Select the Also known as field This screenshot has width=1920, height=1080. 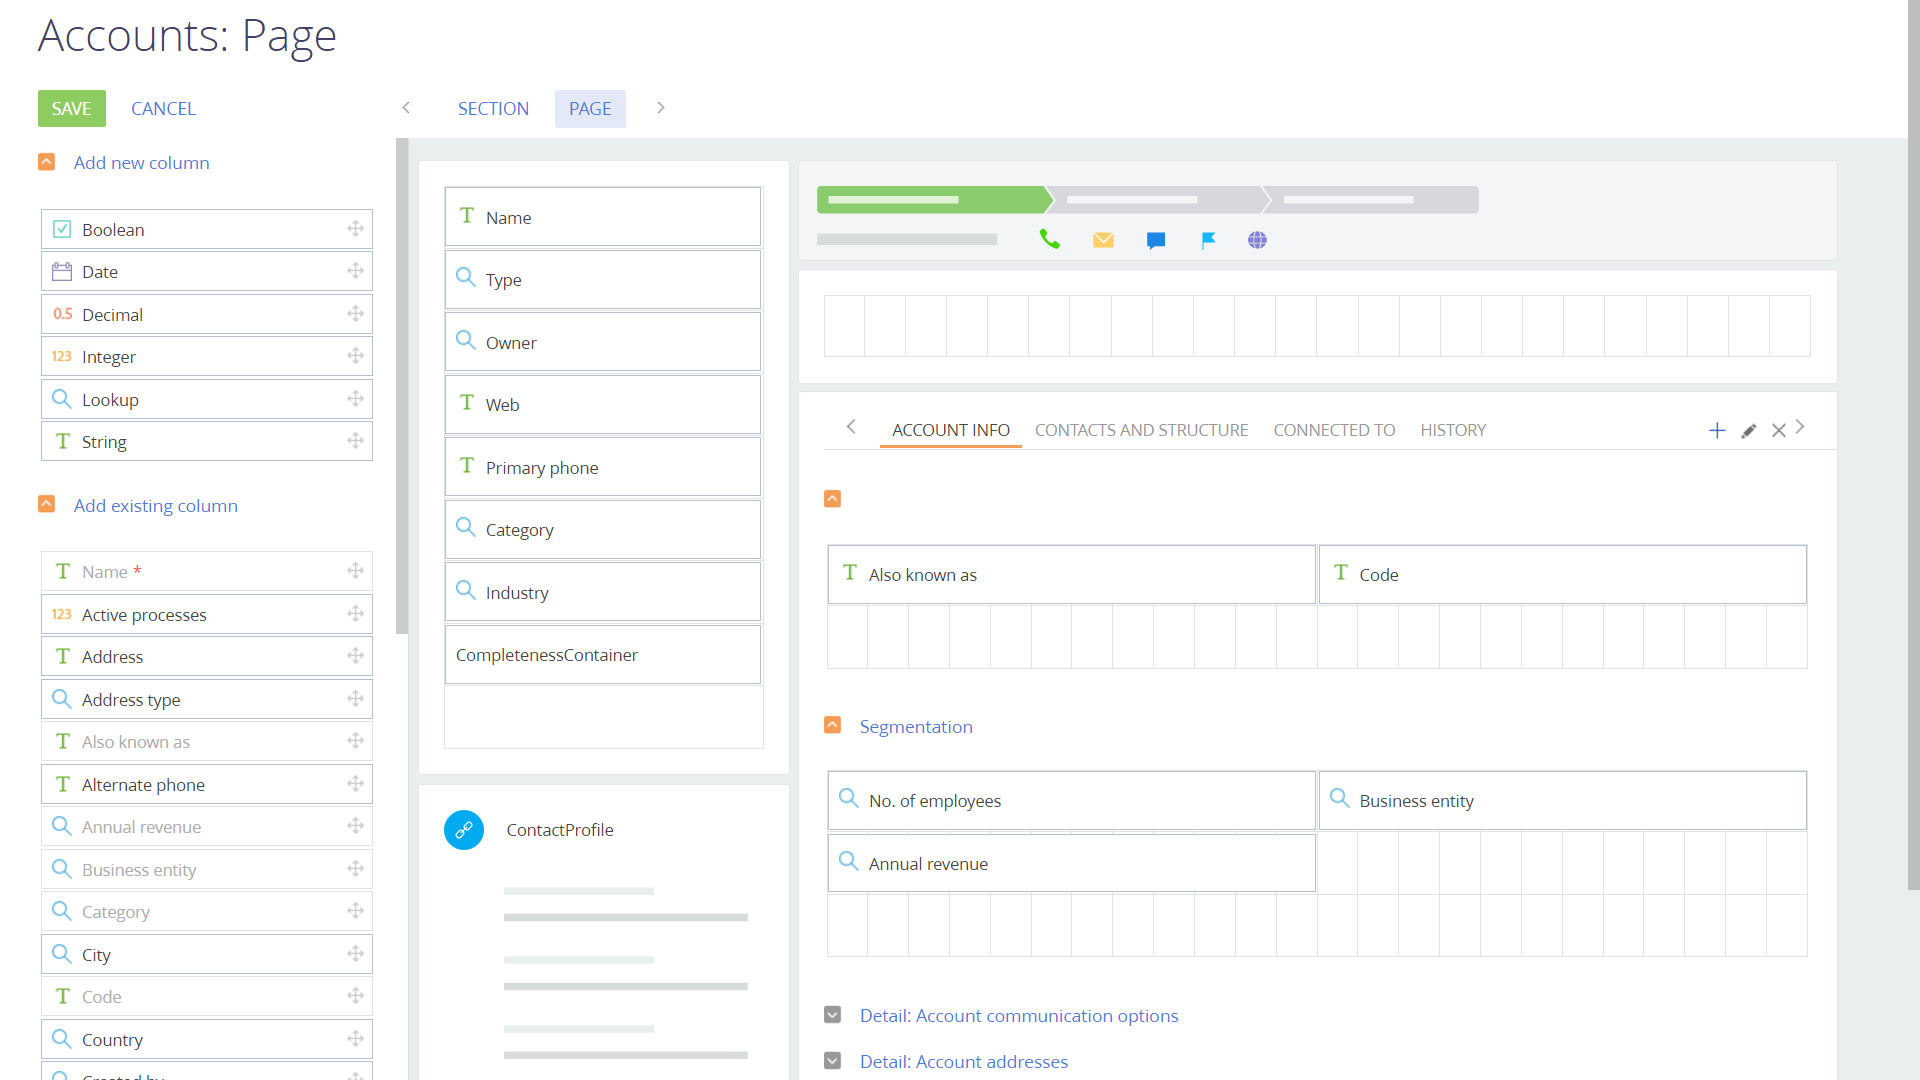point(1071,574)
